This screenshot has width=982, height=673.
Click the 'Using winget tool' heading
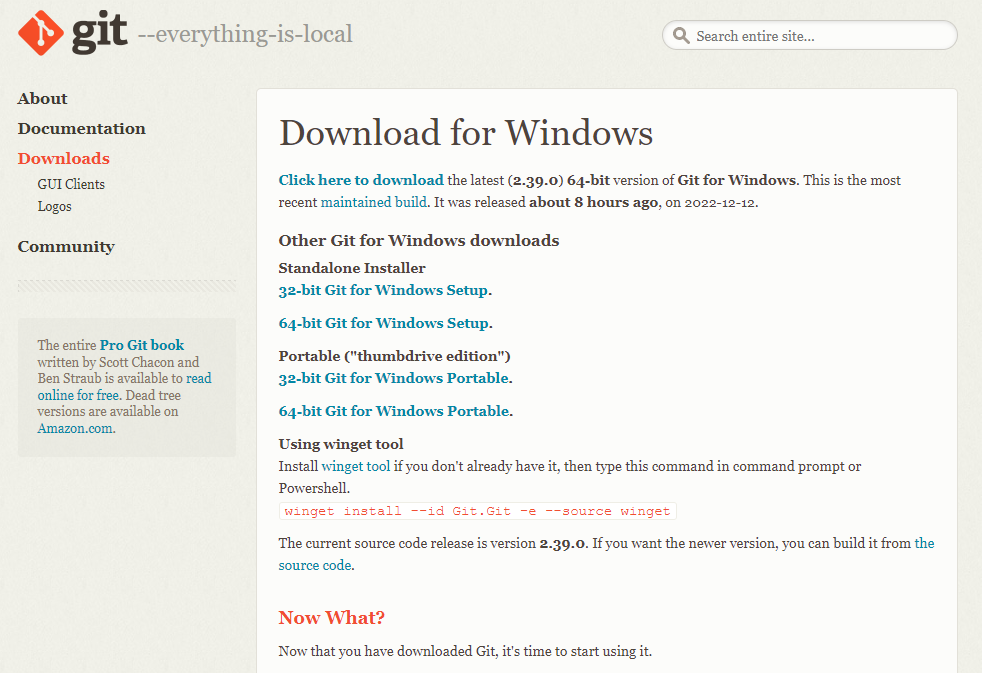[x=341, y=444]
